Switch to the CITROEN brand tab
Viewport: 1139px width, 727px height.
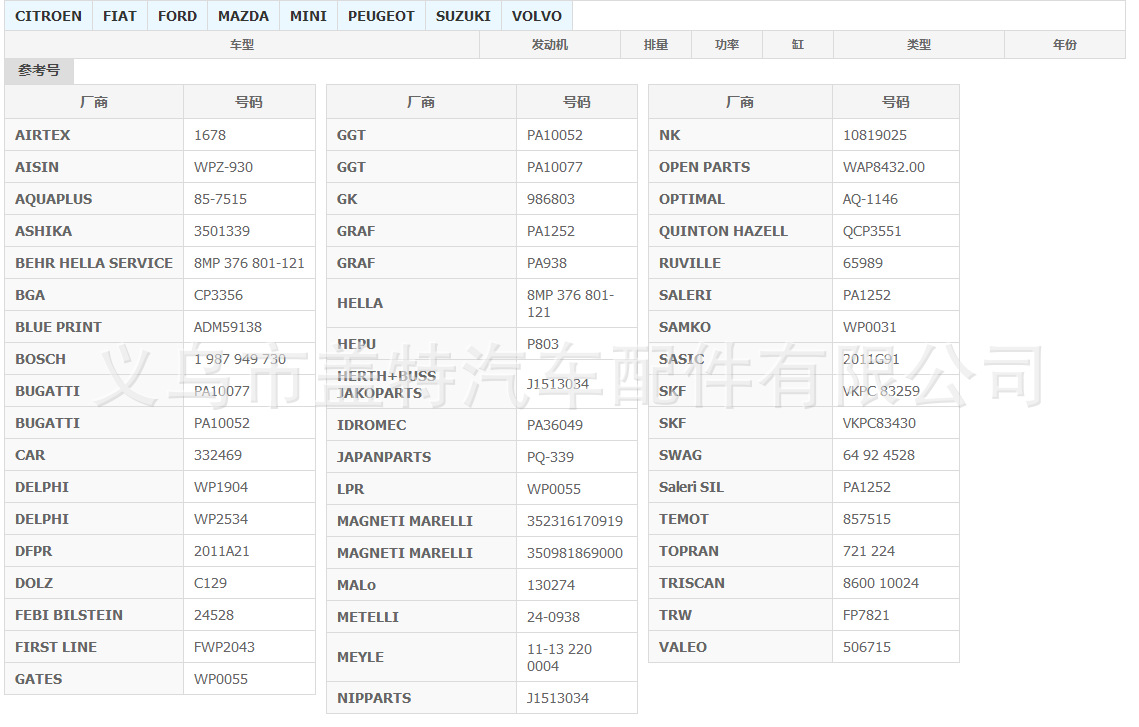coord(48,16)
